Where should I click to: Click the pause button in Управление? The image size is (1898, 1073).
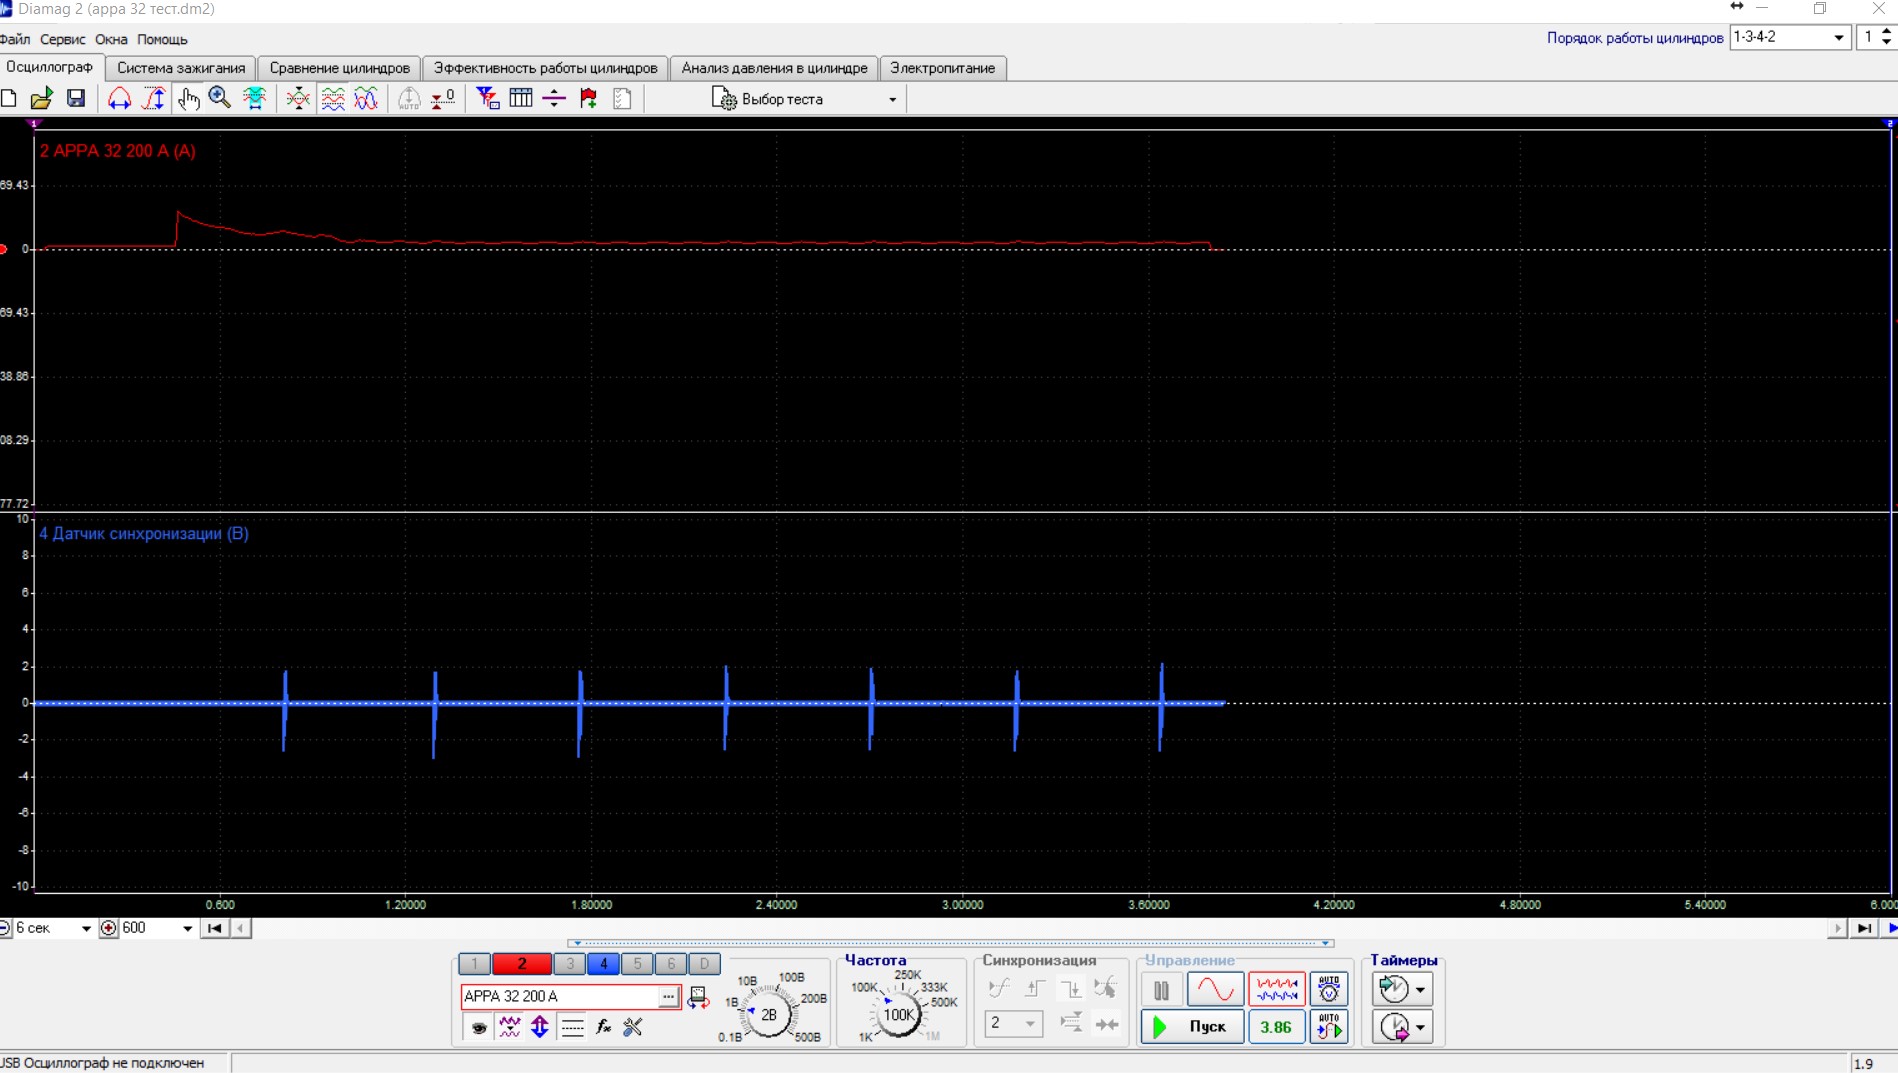click(1161, 990)
